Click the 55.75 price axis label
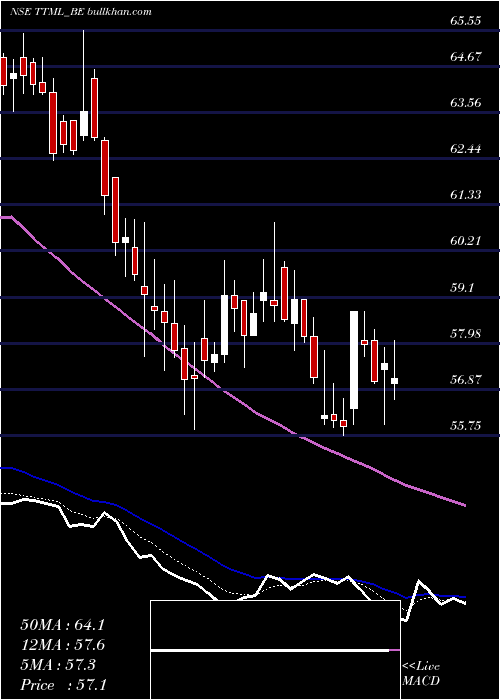Screen dimensions: 500x700 pos(466,425)
